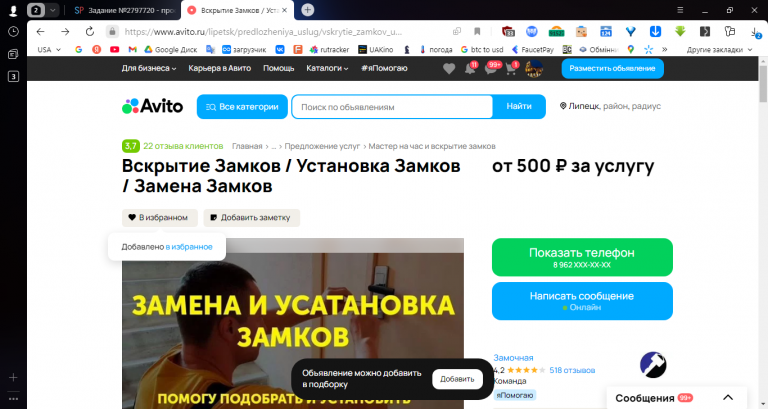Image resolution: width=768 pixels, height=409 pixels.
Task: Open the rutracker bookmark
Action: 329,49
